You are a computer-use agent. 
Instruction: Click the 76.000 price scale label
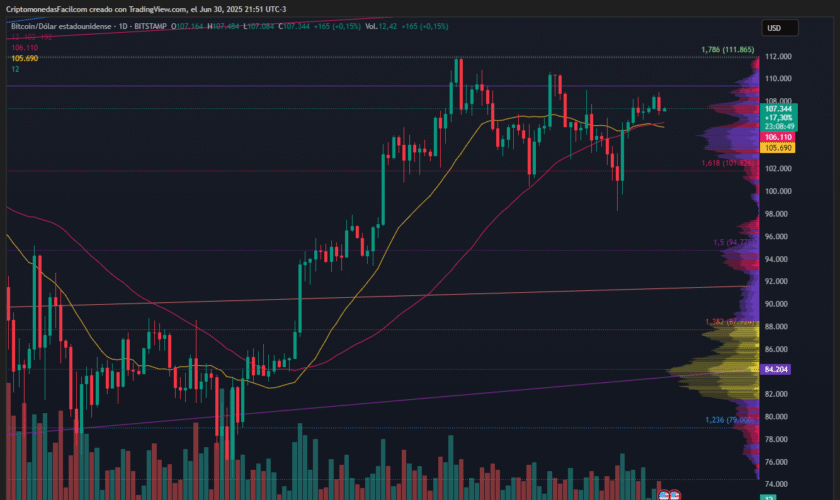(778, 461)
